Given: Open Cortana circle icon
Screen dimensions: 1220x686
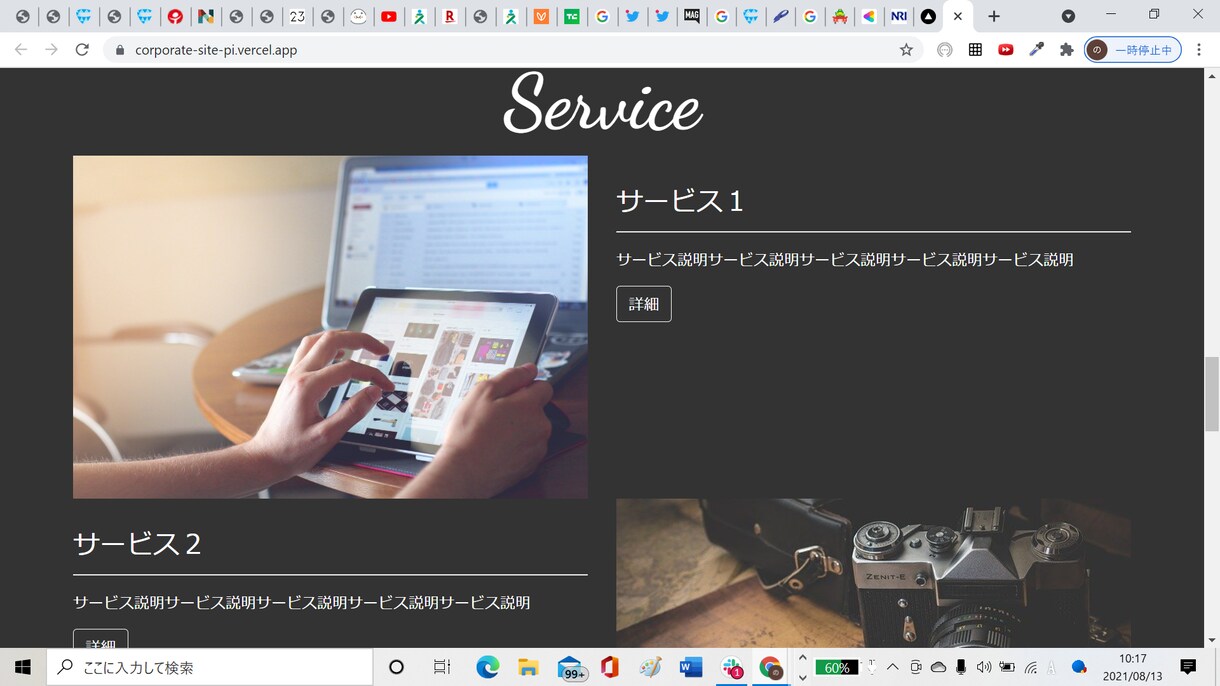Looking at the screenshot, I should click(396, 667).
